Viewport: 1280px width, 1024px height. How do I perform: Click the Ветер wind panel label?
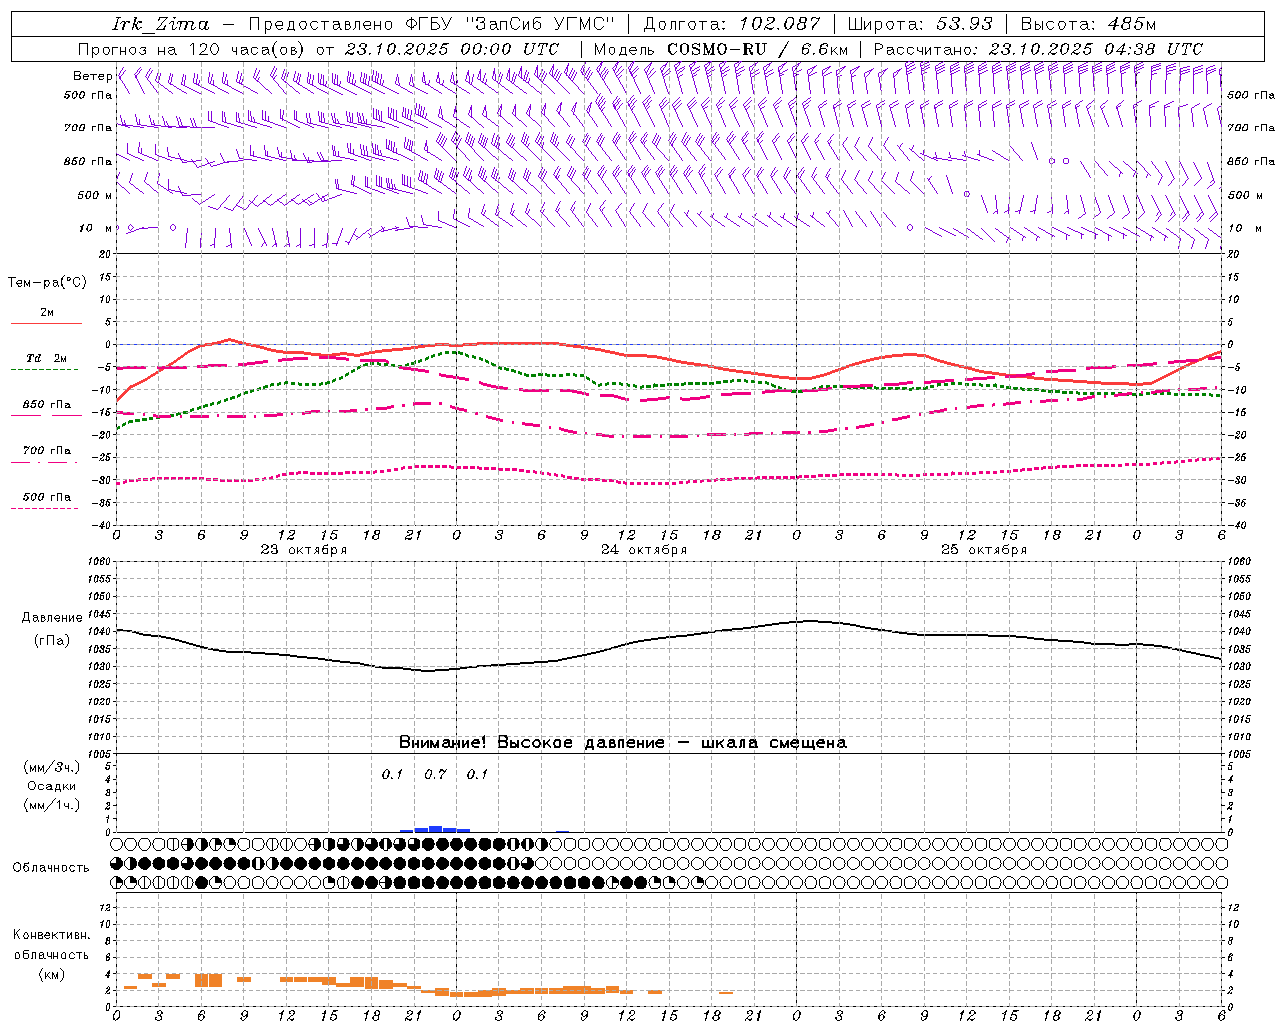92,76
